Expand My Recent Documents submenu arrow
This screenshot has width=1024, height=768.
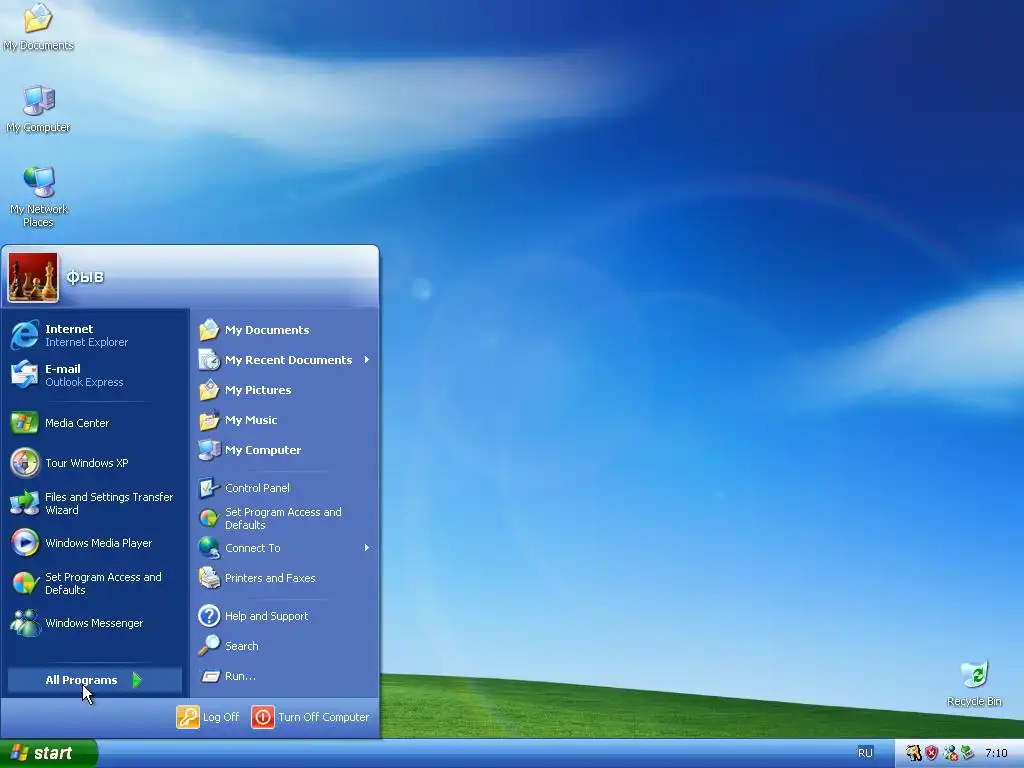click(x=367, y=360)
